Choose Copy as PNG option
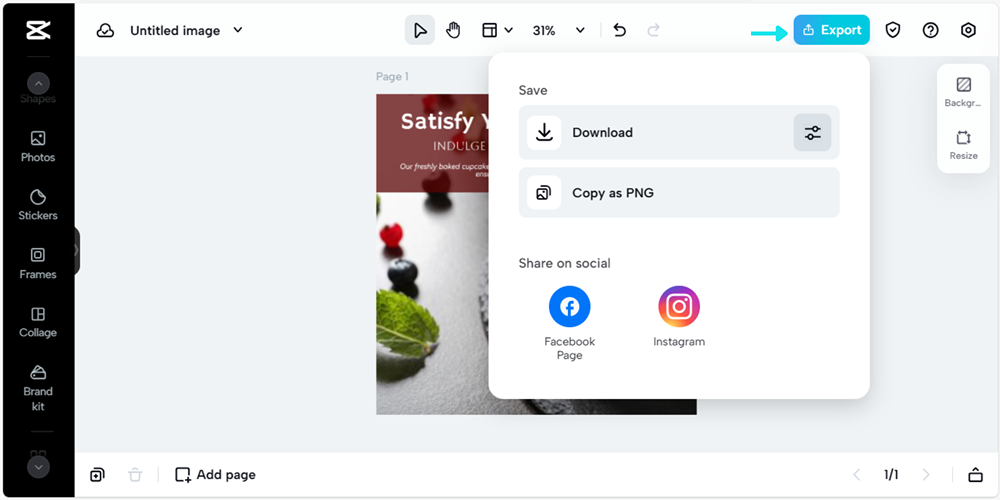 click(x=679, y=193)
